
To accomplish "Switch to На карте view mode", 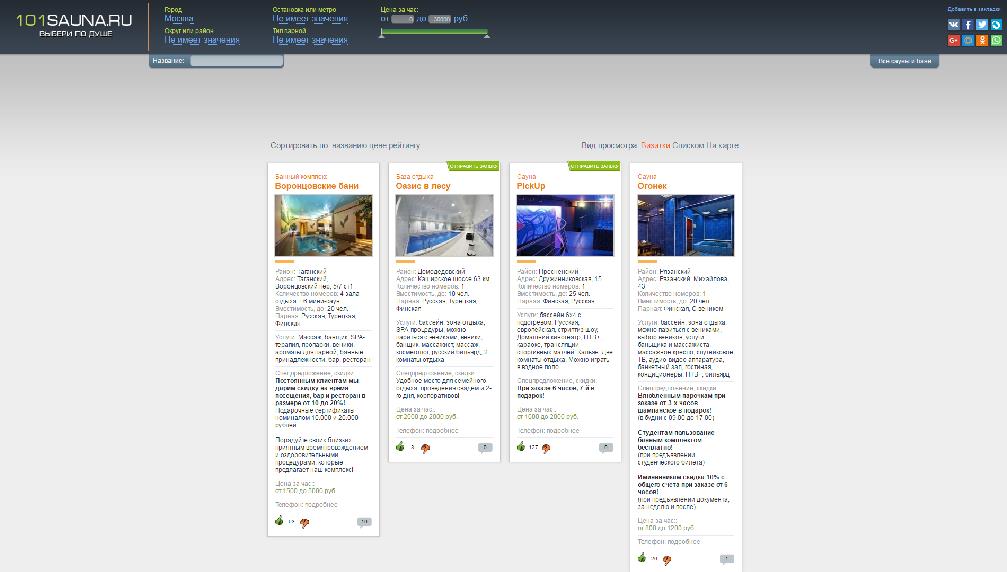I will click(722, 146).
